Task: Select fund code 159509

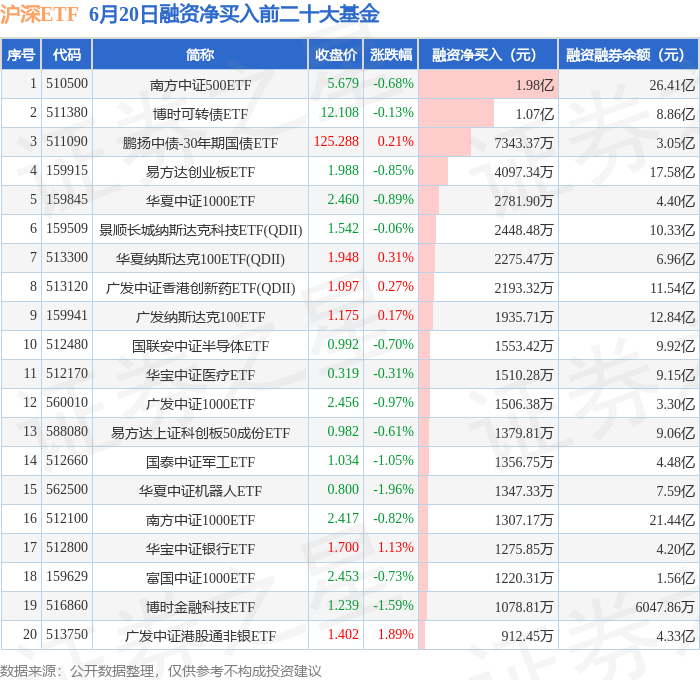Action: (x=67, y=229)
